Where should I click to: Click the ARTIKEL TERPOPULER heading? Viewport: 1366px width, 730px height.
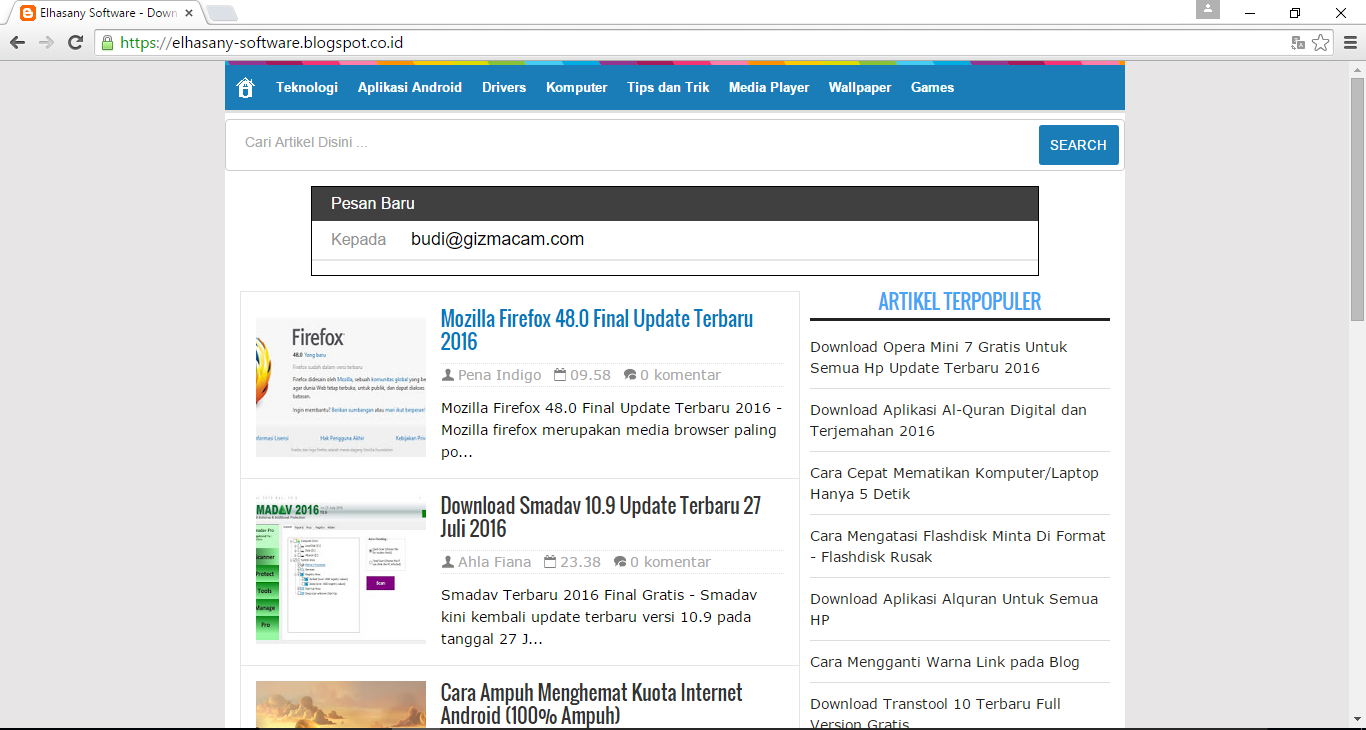[x=960, y=301]
